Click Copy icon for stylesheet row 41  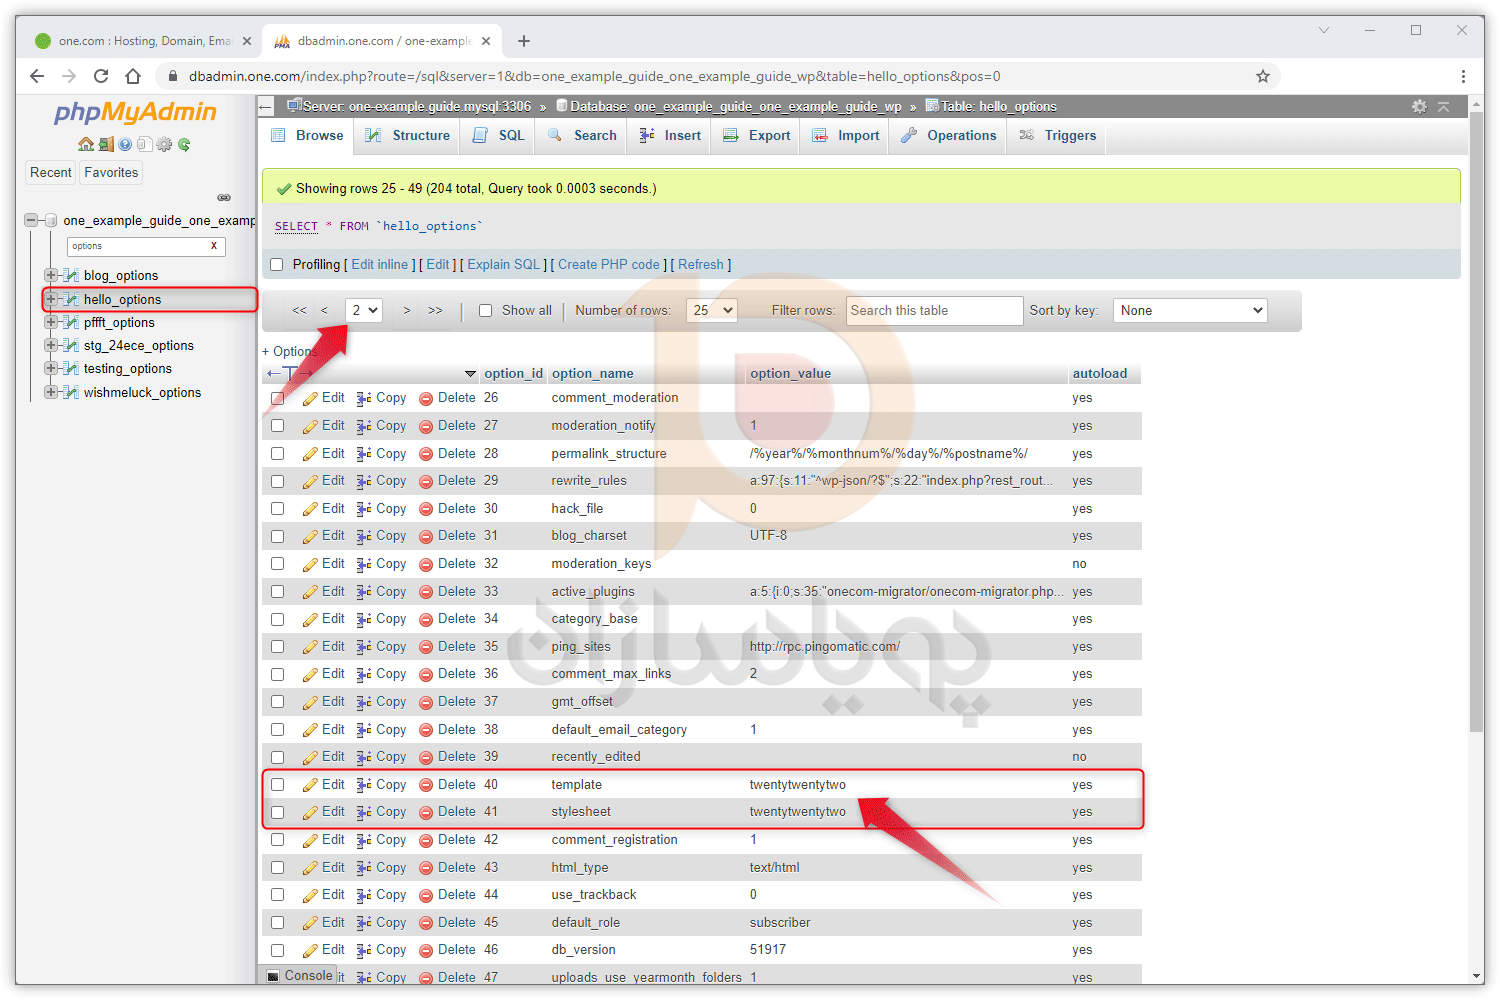tap(364, 812)
